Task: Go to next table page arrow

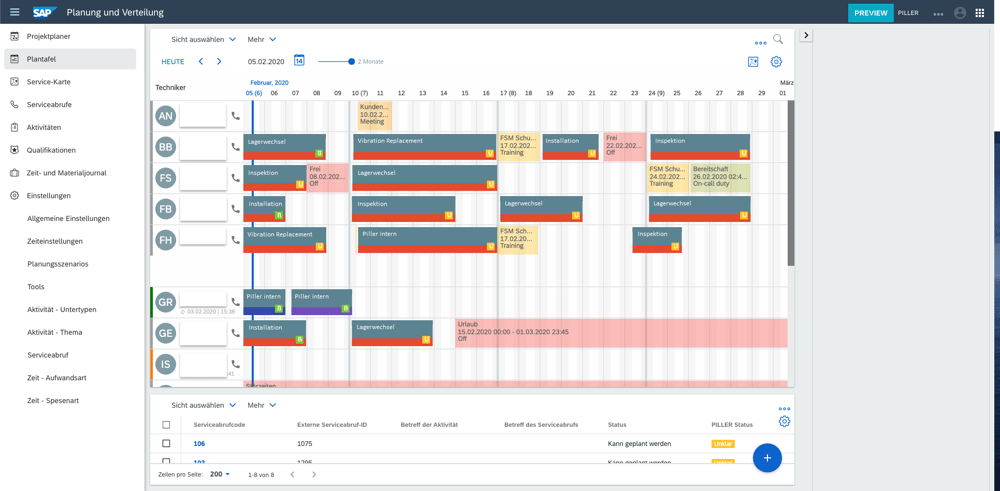Action: [x=314, y=474]
